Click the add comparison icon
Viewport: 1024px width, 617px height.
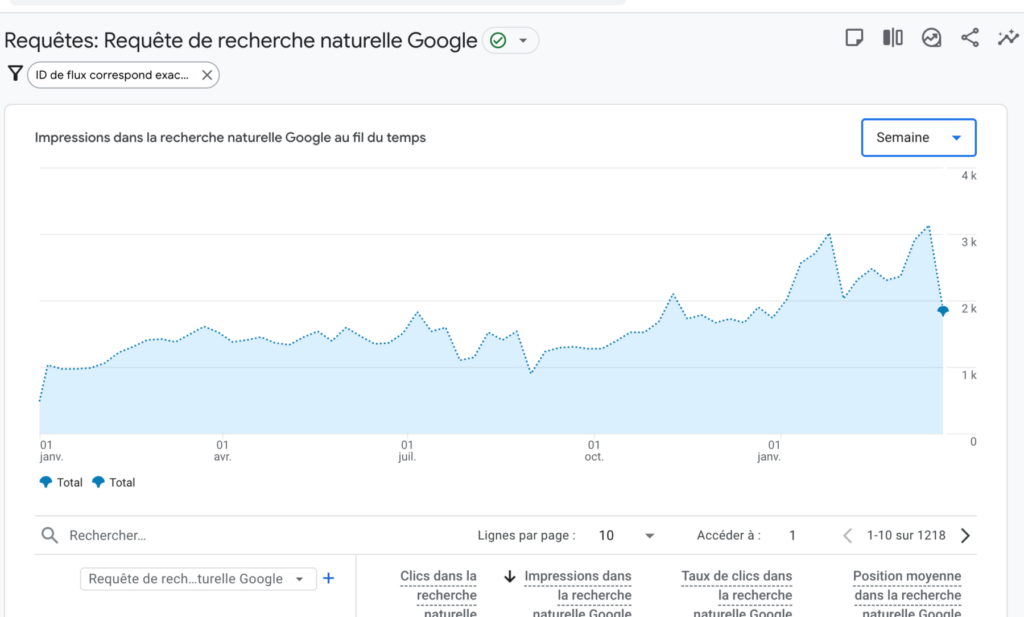coord(892,37)
